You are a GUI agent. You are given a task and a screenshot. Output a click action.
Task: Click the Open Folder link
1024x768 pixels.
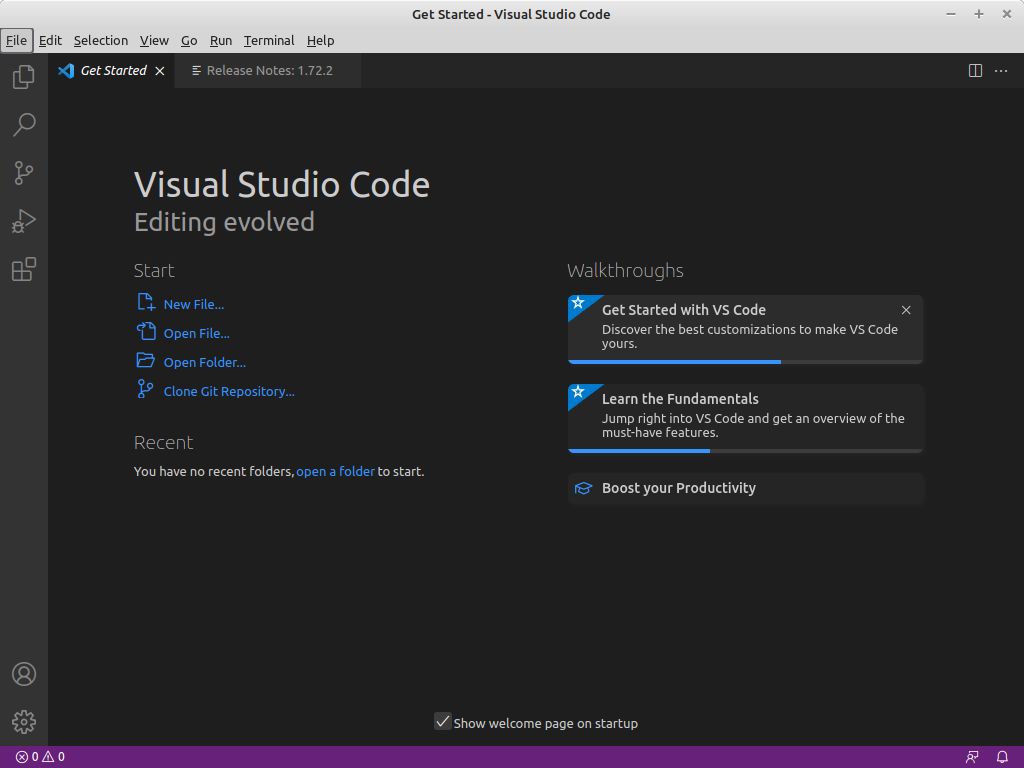coord(204,363)
